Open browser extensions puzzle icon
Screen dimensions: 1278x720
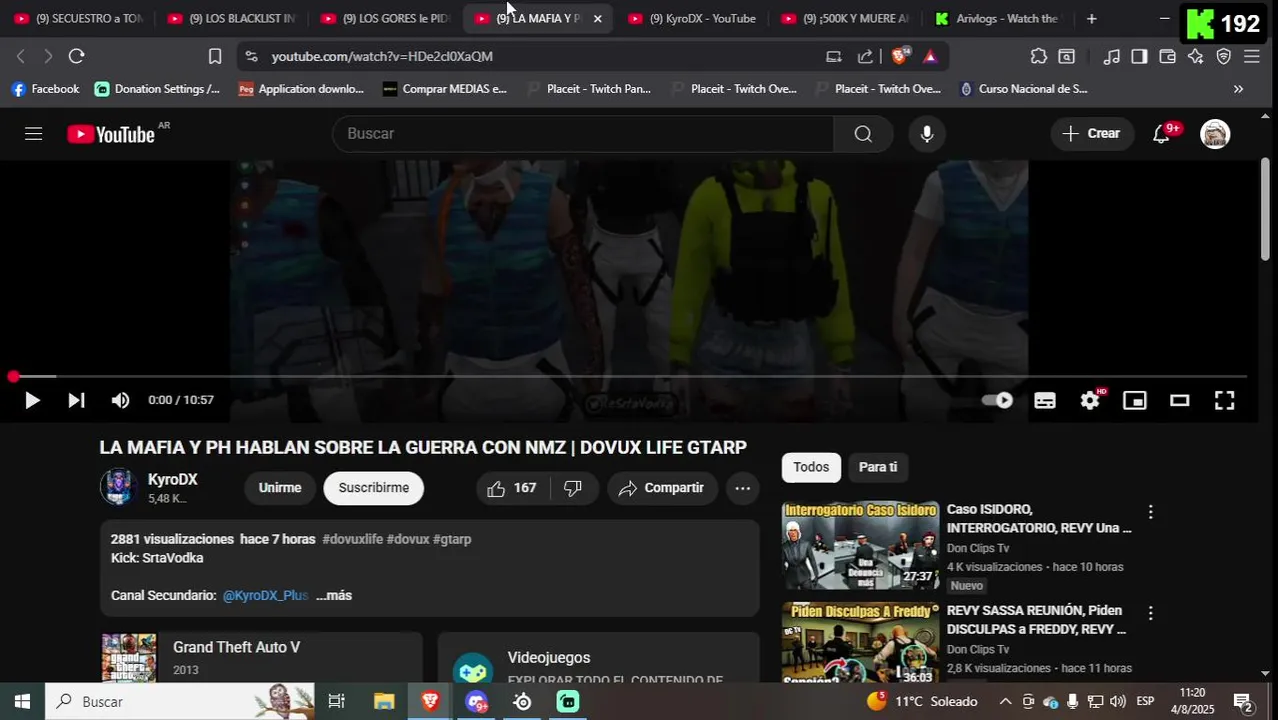tap(1039, 56)
